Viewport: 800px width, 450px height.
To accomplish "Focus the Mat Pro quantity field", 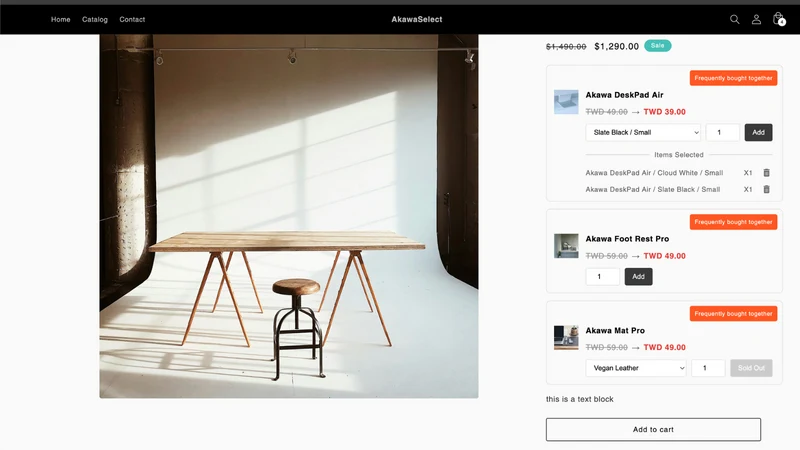I will click(708, 368).
